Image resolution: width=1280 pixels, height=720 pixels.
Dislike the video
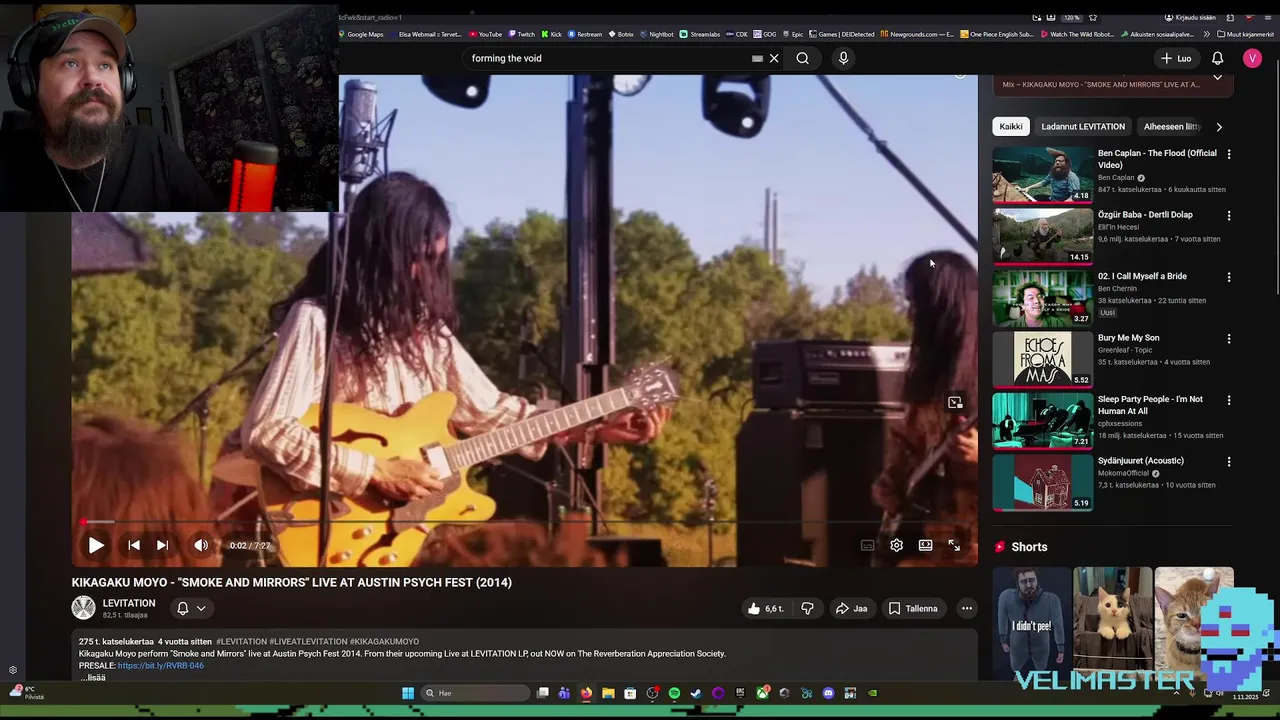(807, 608)
